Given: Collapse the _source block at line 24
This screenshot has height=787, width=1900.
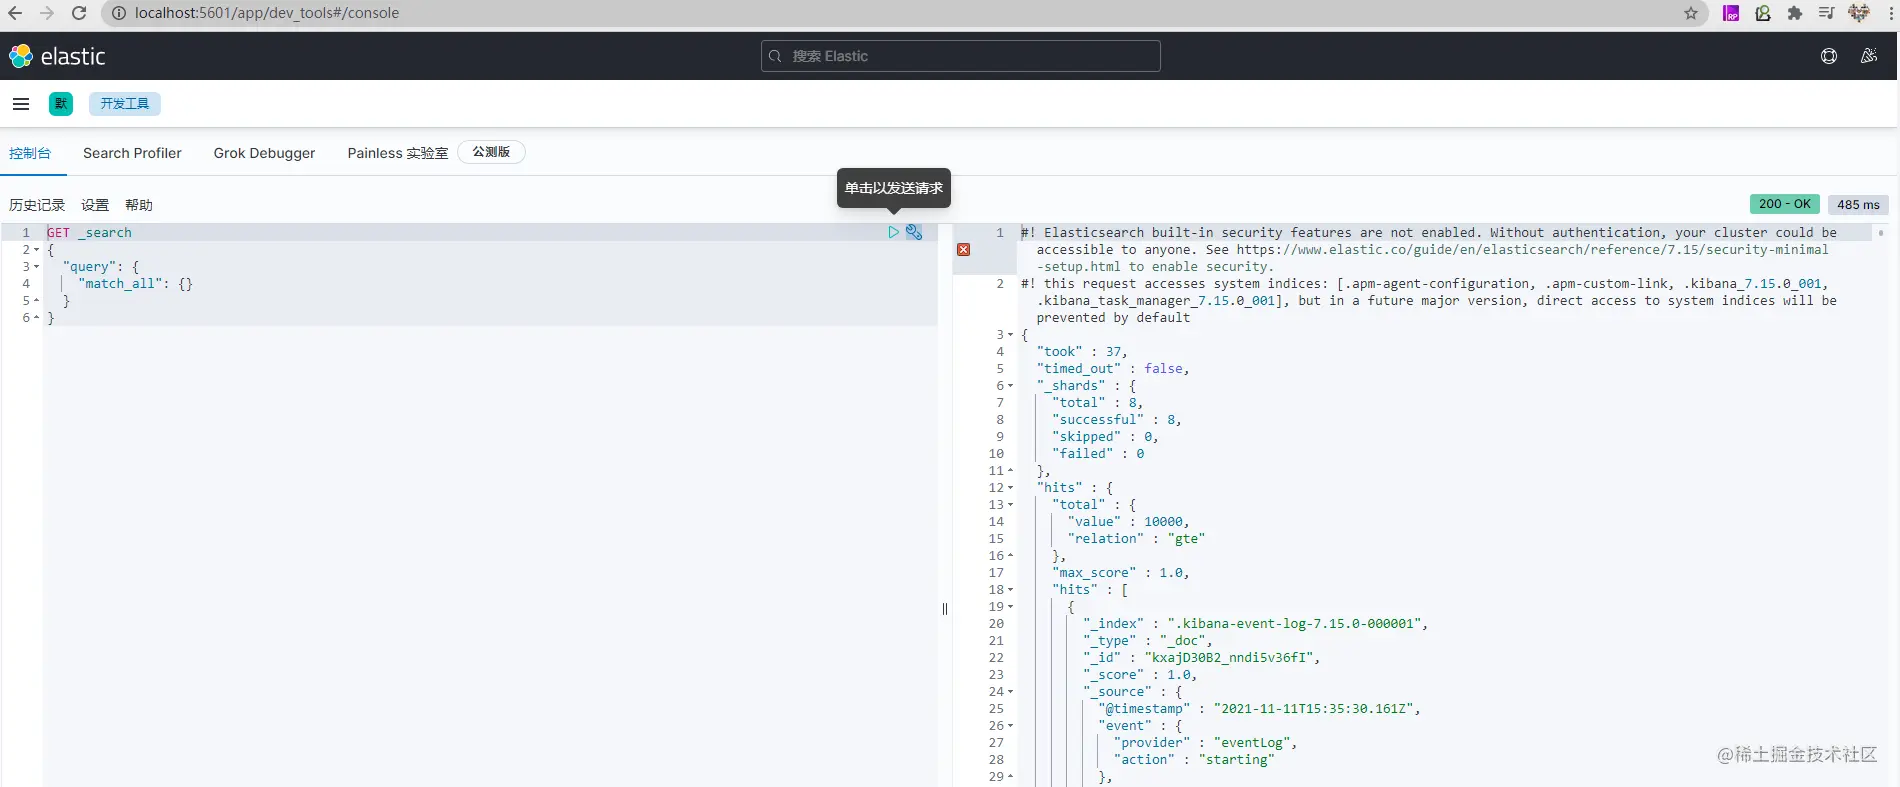Looking at the screenshot, I should click(1010, 692).
